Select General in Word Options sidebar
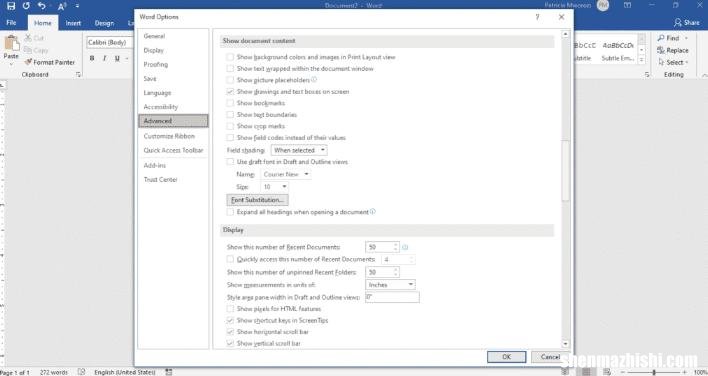Viewport: 708px width, 376px height. [173, 36]
